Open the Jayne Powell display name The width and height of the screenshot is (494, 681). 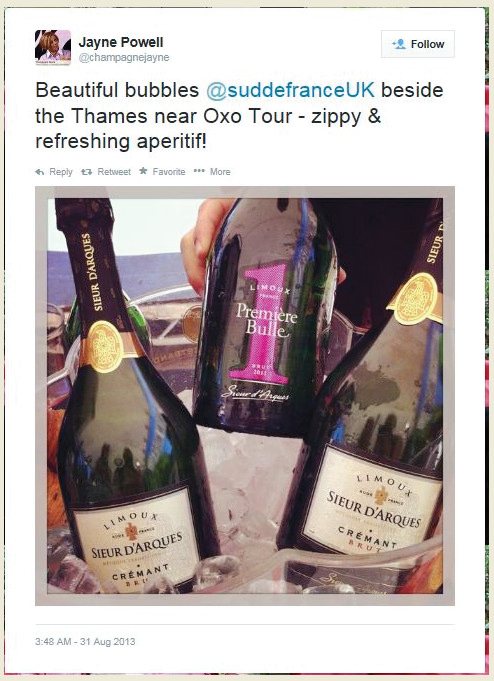[121, 42]
